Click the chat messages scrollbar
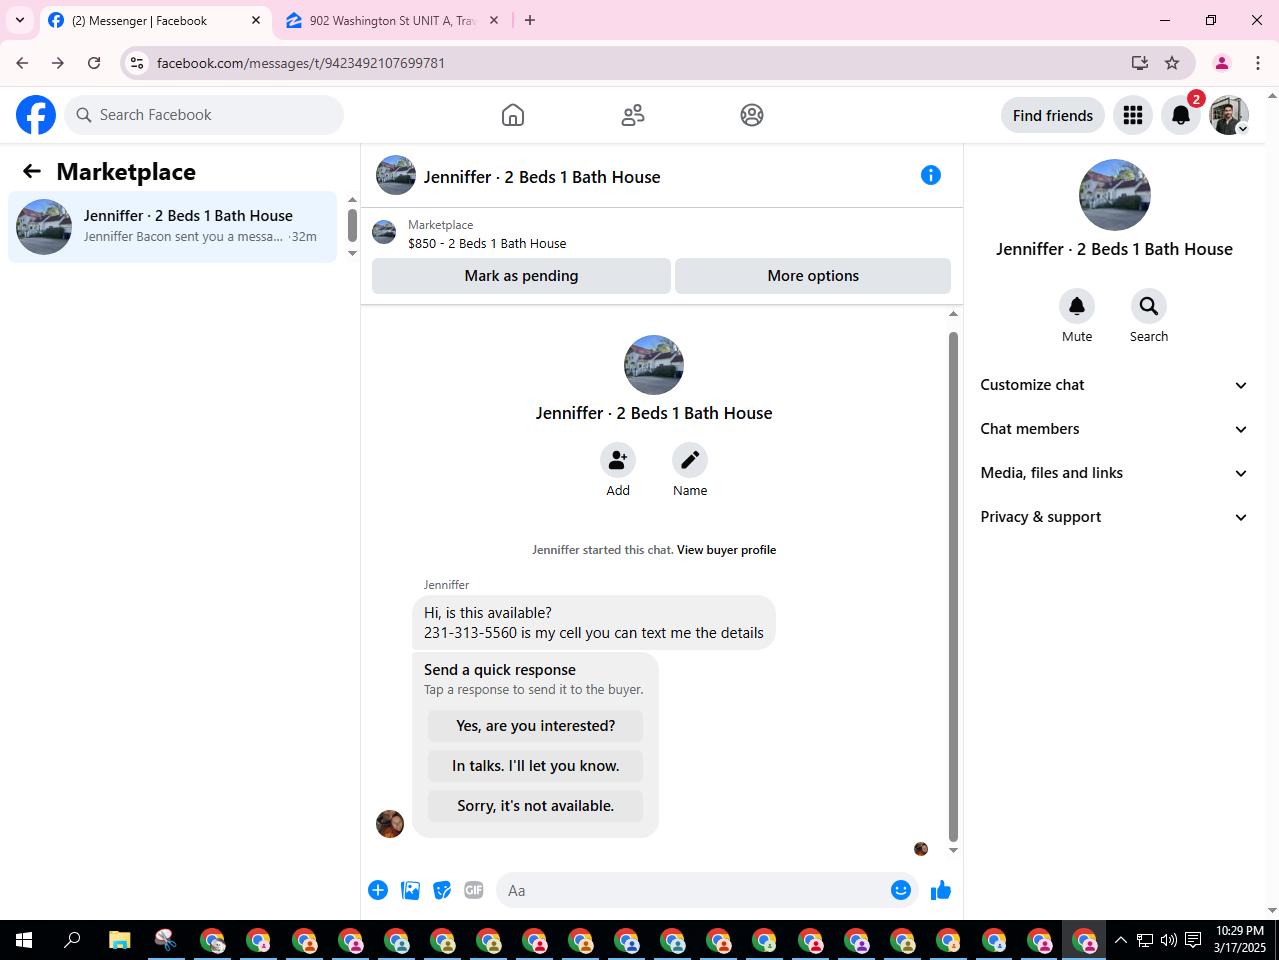 [x=953, y=588]
